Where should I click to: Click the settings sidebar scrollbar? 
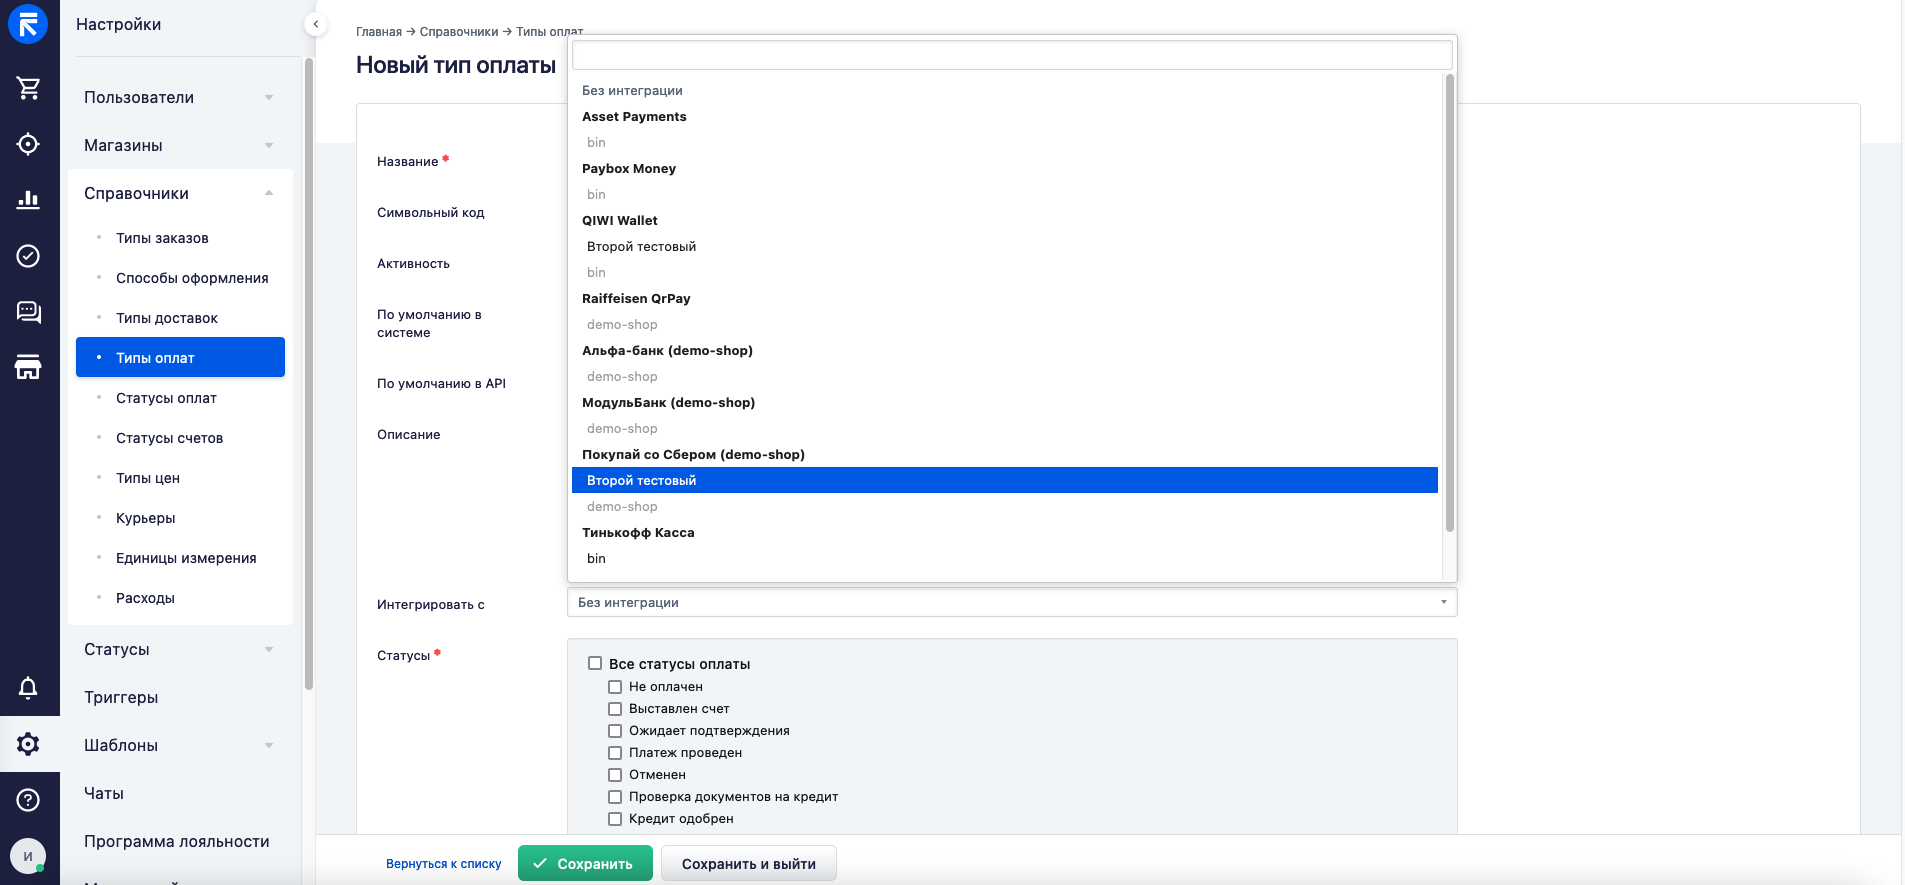coord(309,373)
